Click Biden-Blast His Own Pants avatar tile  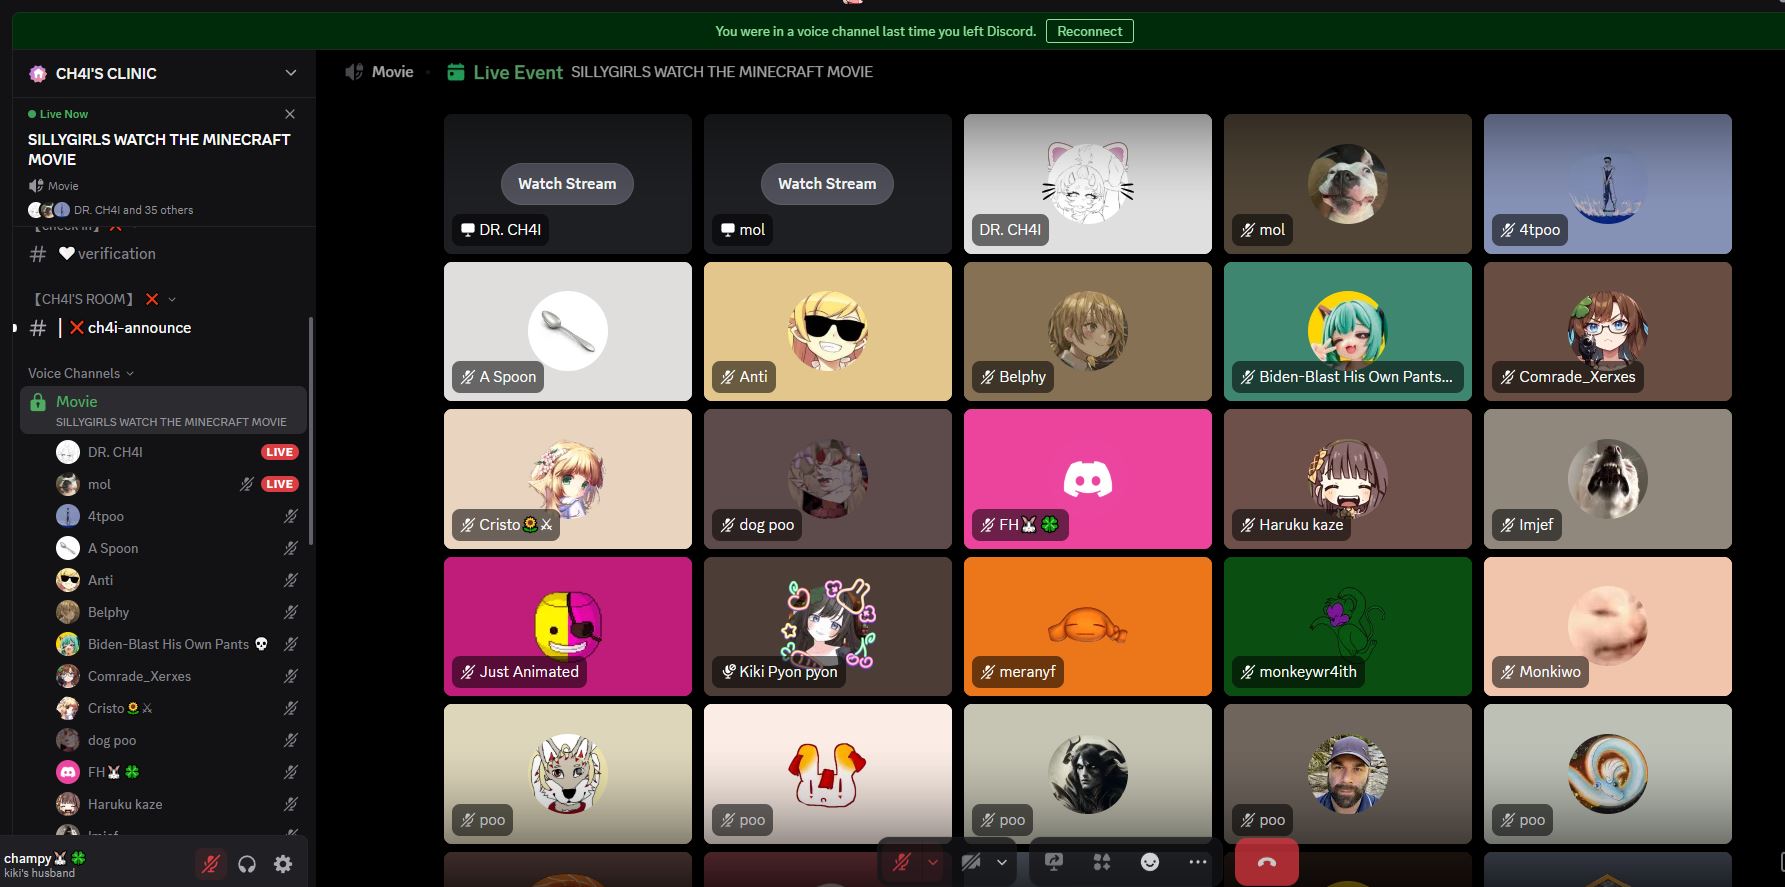pyautogui.click(x=1348, y=331)
